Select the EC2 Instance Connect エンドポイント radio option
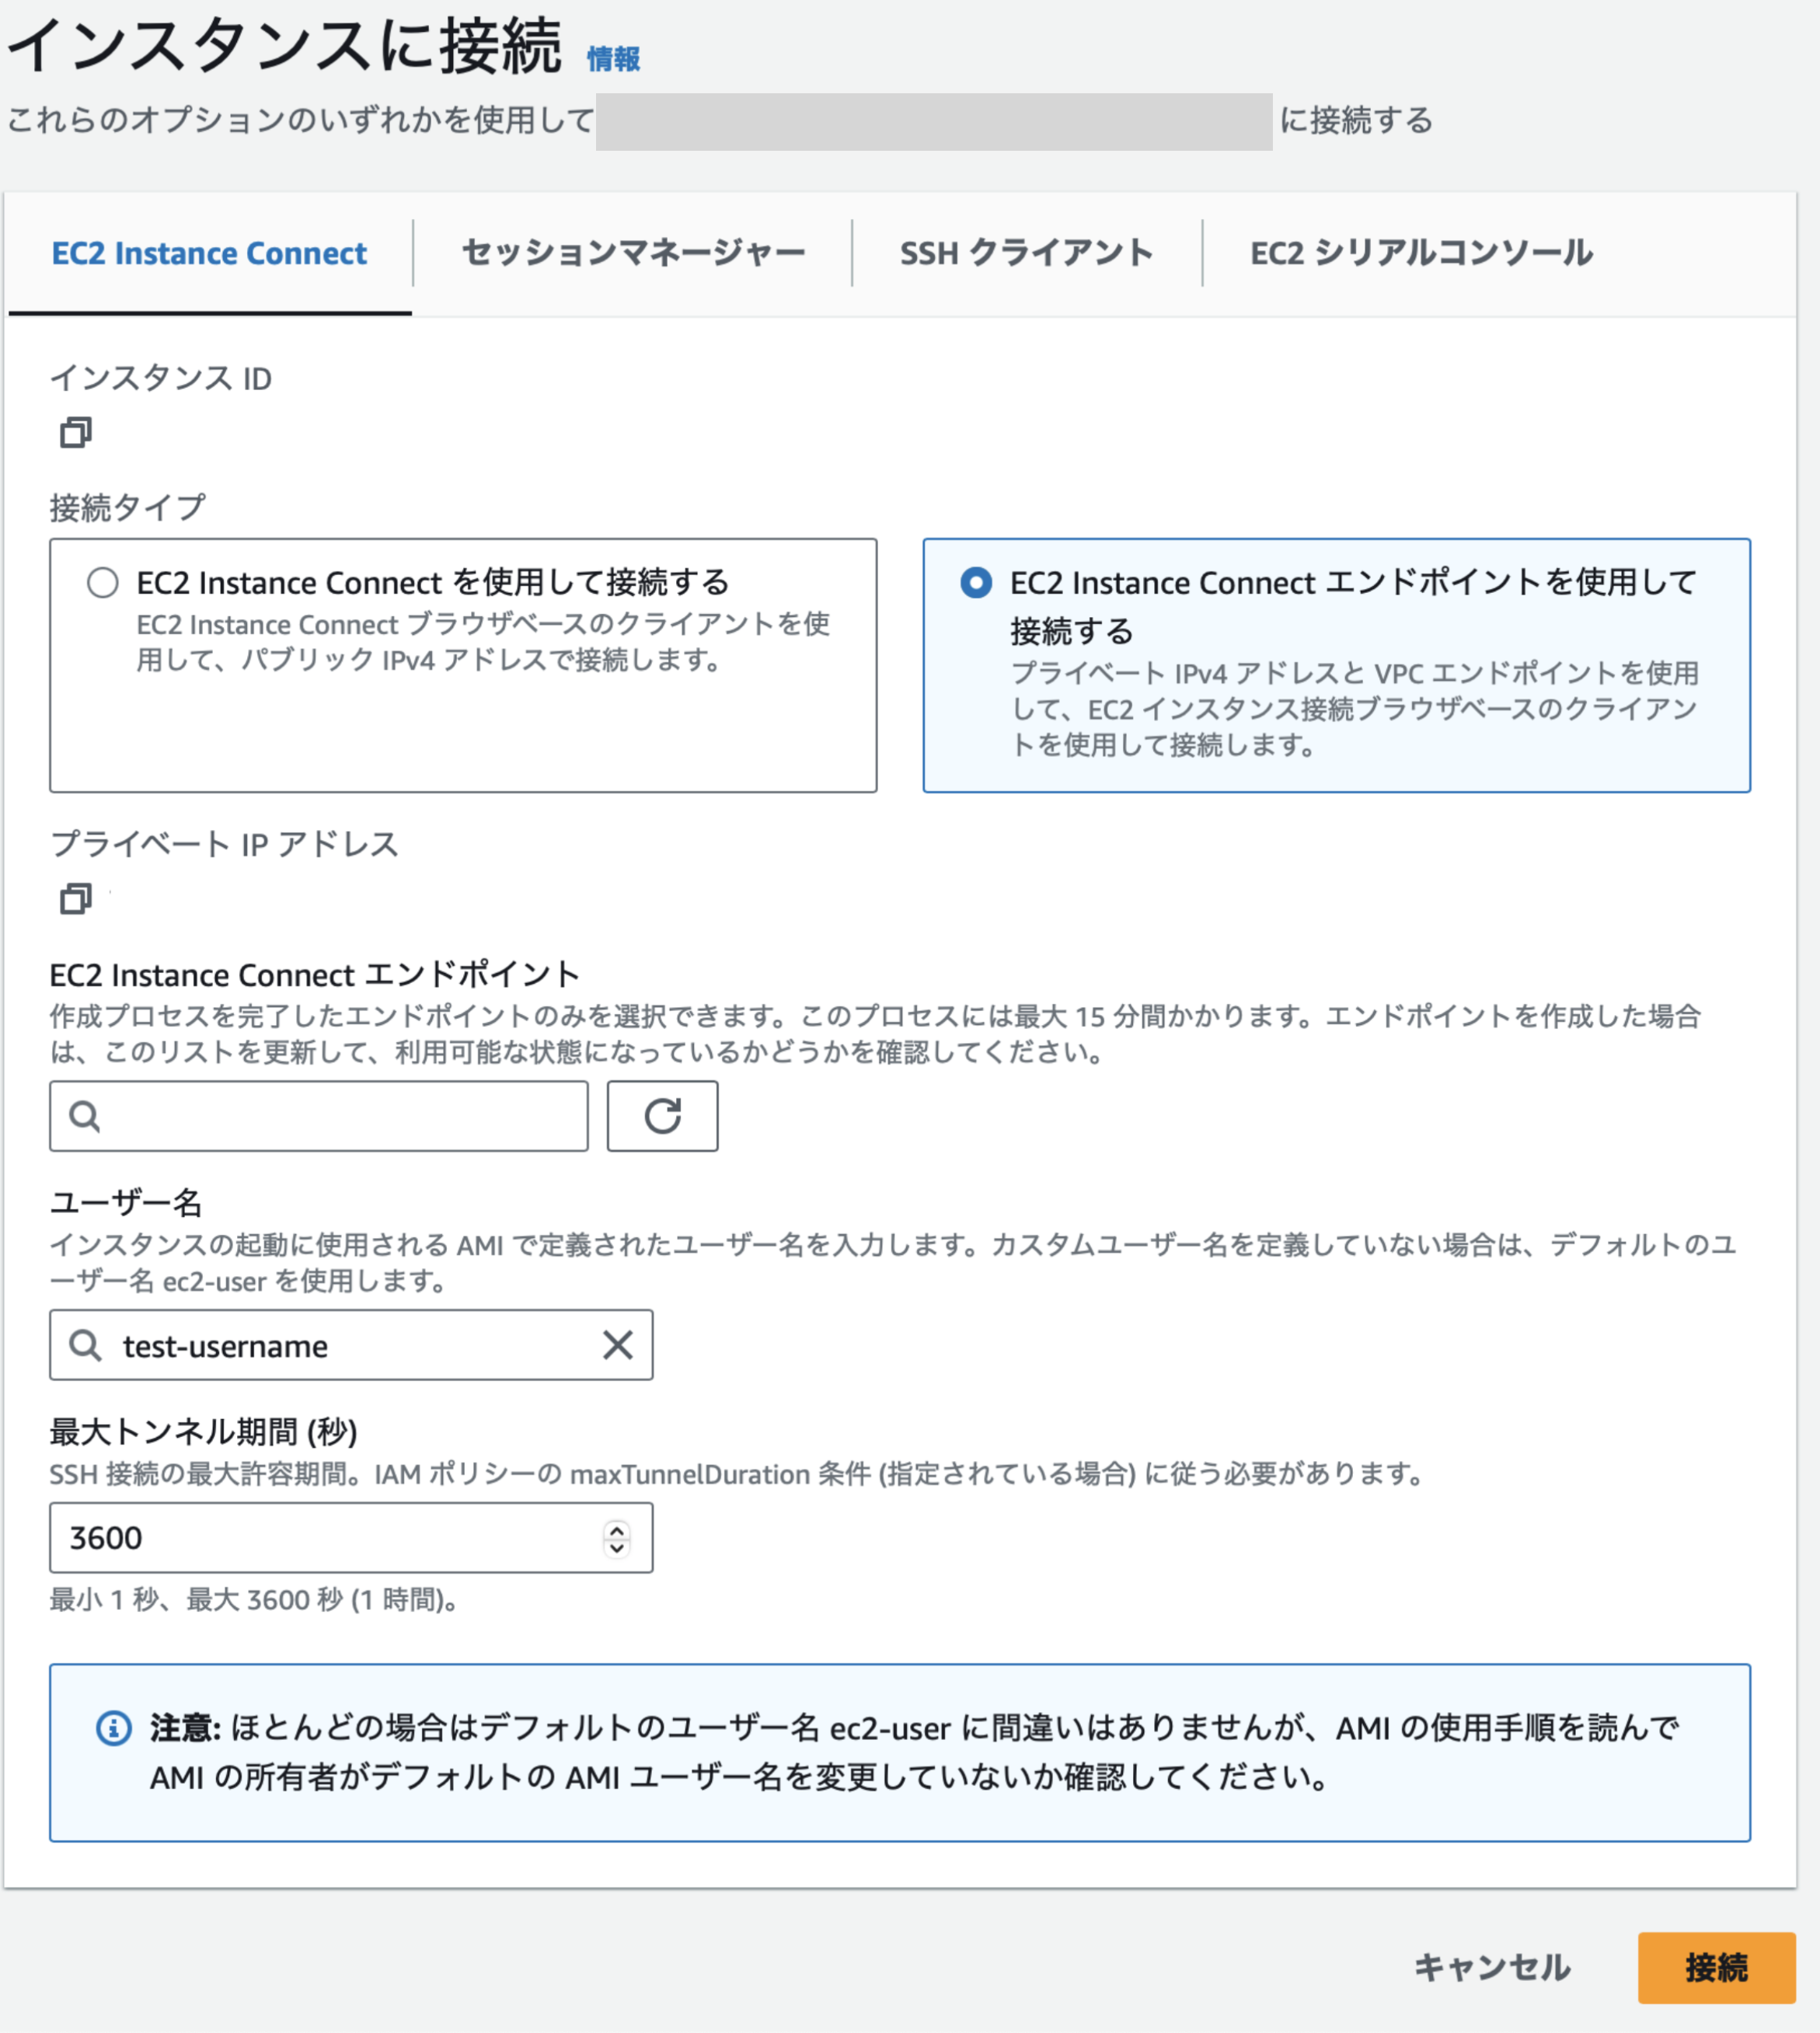The height and width of the screenshot is (2033, 1820). pos(974,582)
